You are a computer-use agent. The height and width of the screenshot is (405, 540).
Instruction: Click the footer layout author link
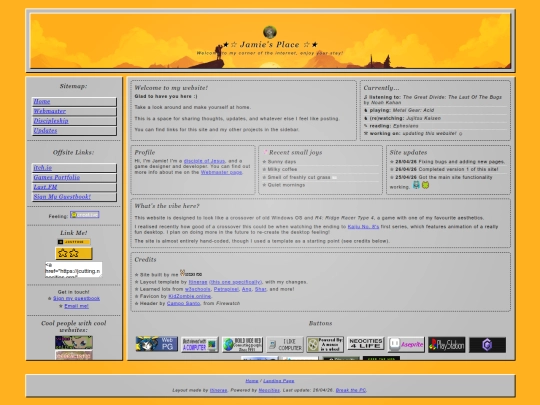(218, 390)
